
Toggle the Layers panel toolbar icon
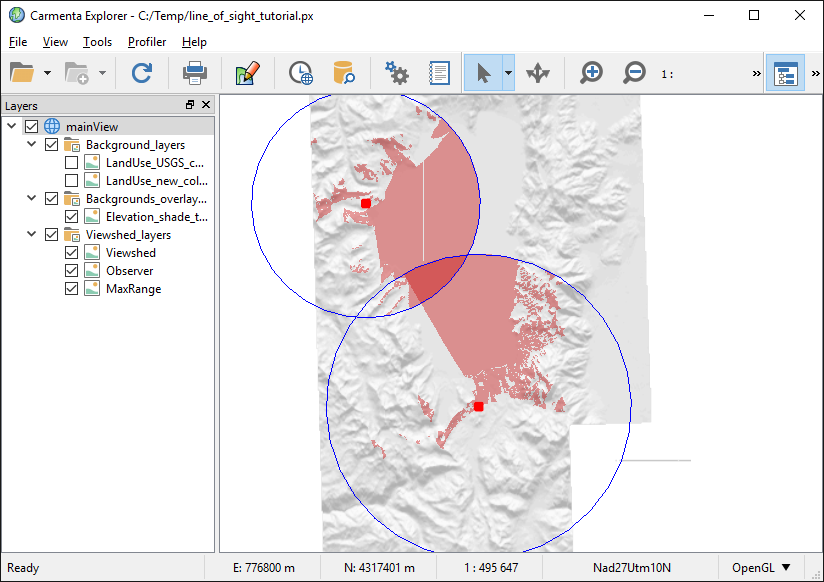coord(785,73)
